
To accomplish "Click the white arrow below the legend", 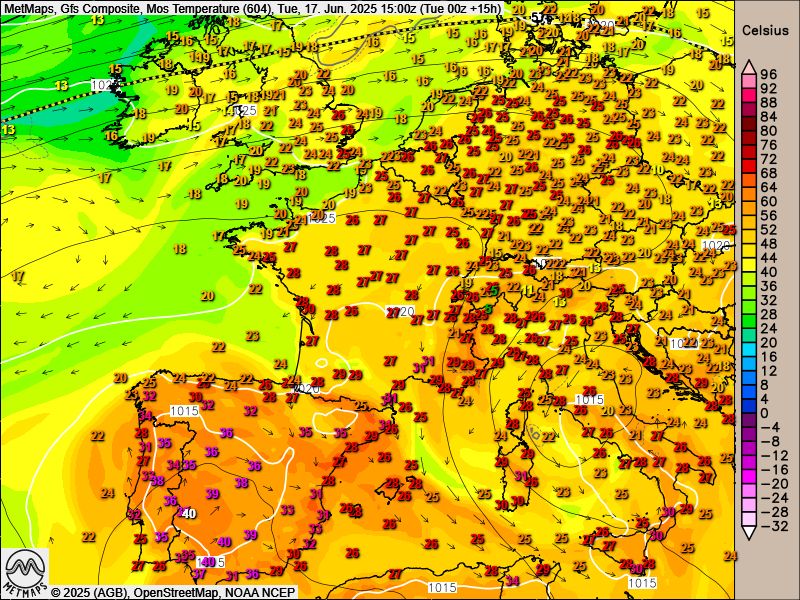I will point(747,535).
